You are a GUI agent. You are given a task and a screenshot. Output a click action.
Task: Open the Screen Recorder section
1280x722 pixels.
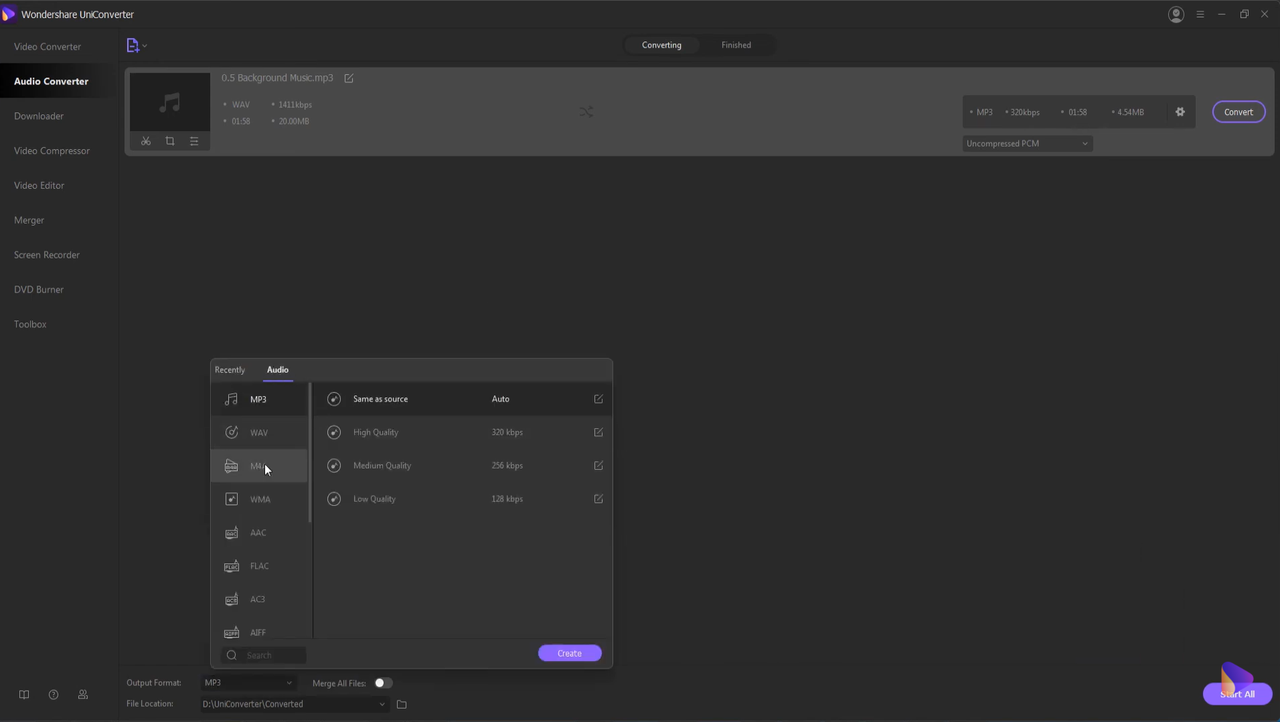46,254
